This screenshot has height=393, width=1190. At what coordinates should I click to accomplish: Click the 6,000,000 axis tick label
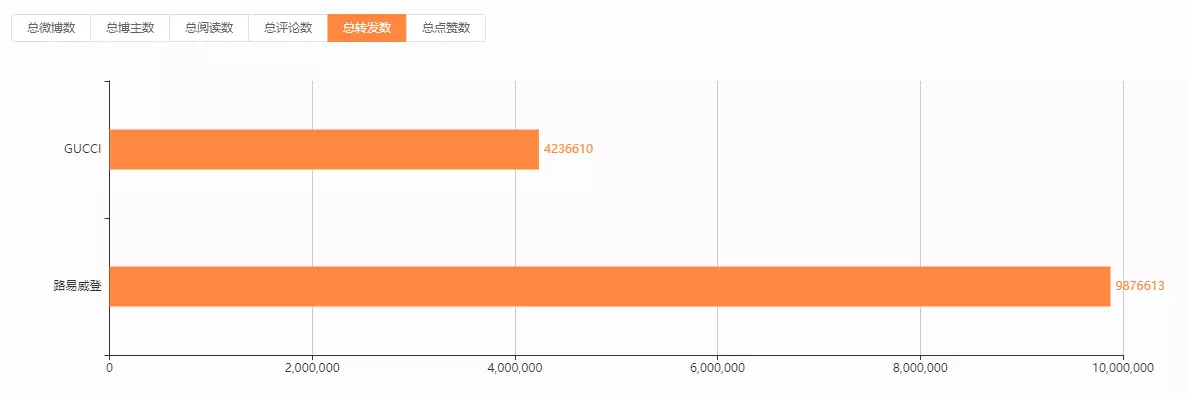(718, 368)
